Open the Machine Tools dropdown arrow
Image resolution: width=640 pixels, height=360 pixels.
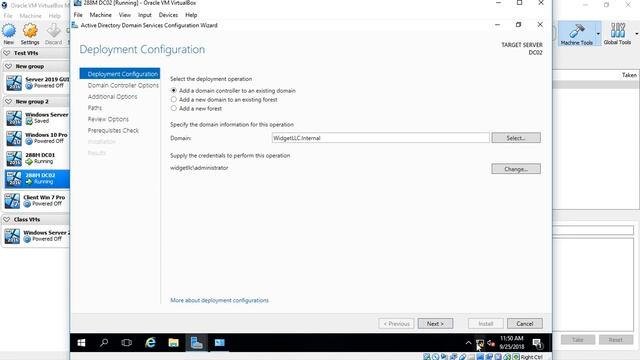(x=598, y=34)
